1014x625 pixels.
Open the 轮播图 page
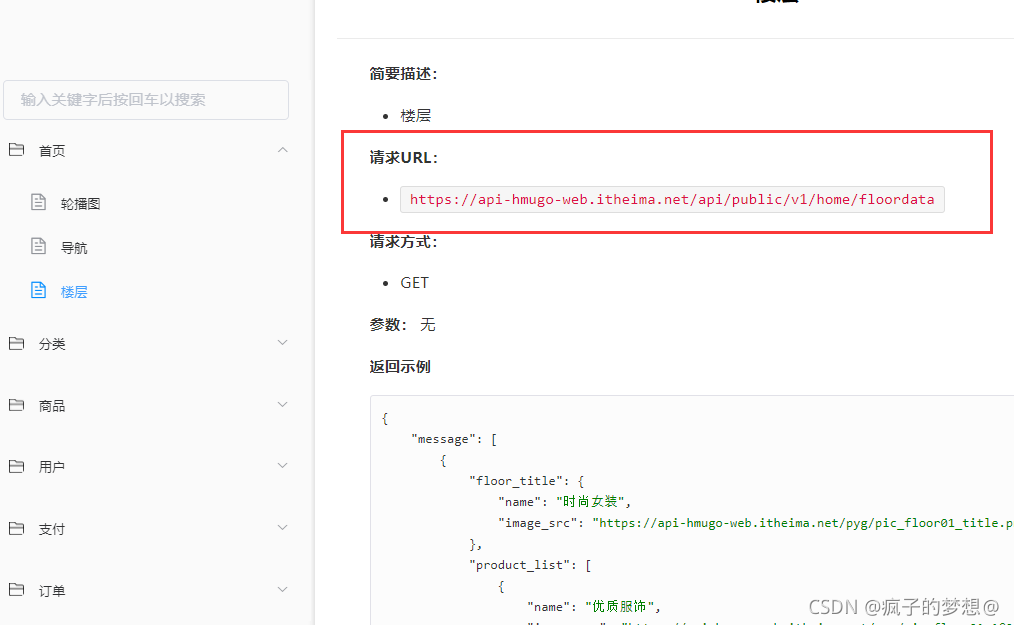pyautogui.click(x=80, y=204)
